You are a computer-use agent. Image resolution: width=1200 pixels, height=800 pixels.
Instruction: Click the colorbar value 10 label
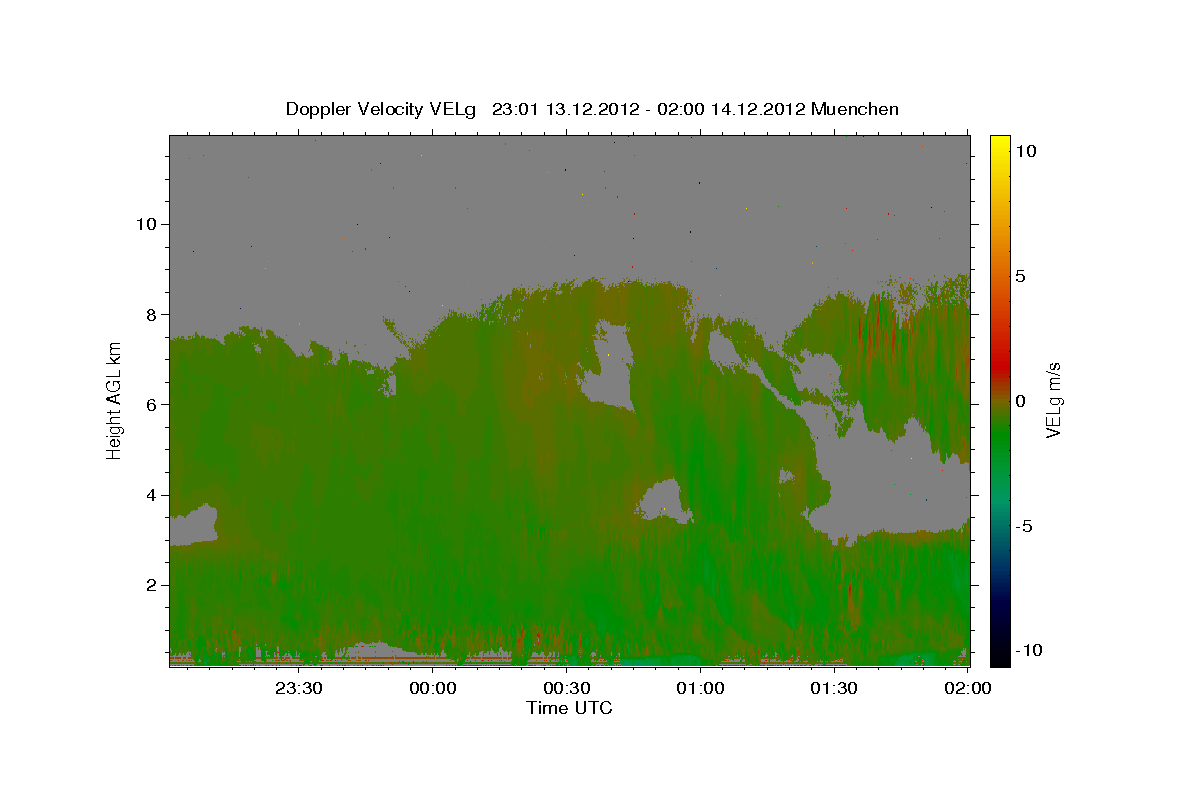coord(1025,150)
